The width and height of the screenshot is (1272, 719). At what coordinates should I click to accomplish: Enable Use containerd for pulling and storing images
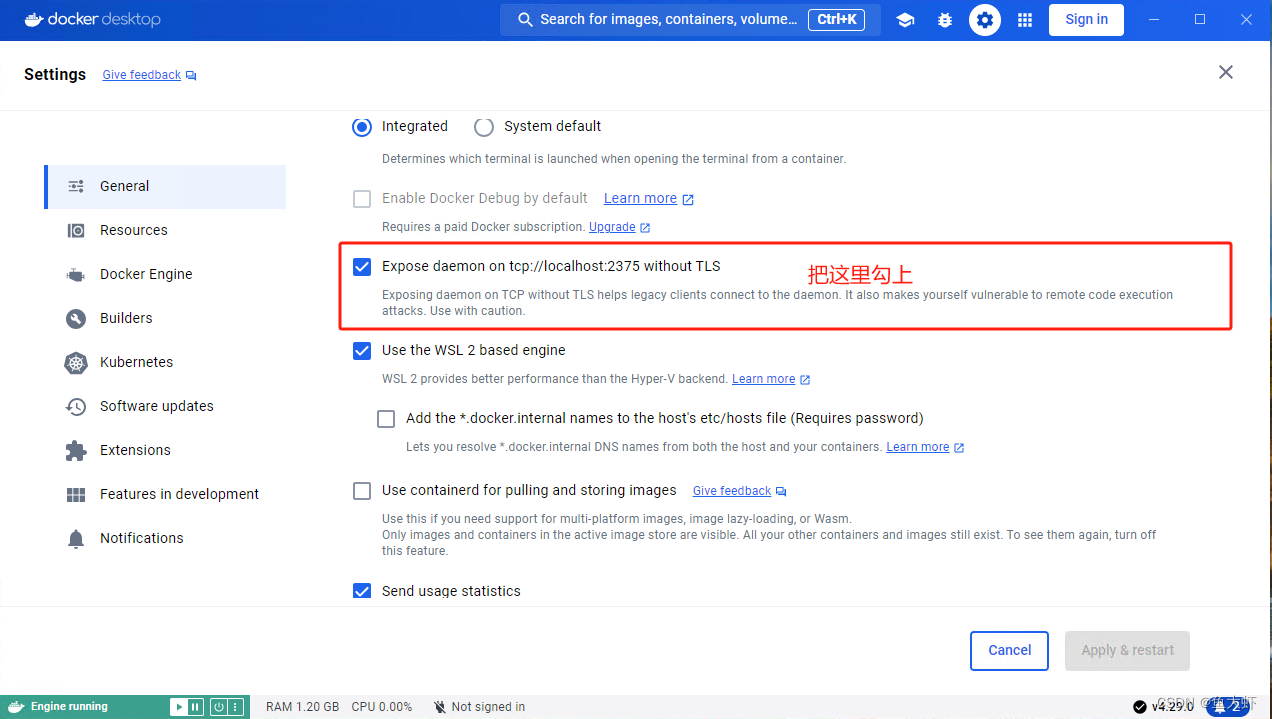pos(362,491)
